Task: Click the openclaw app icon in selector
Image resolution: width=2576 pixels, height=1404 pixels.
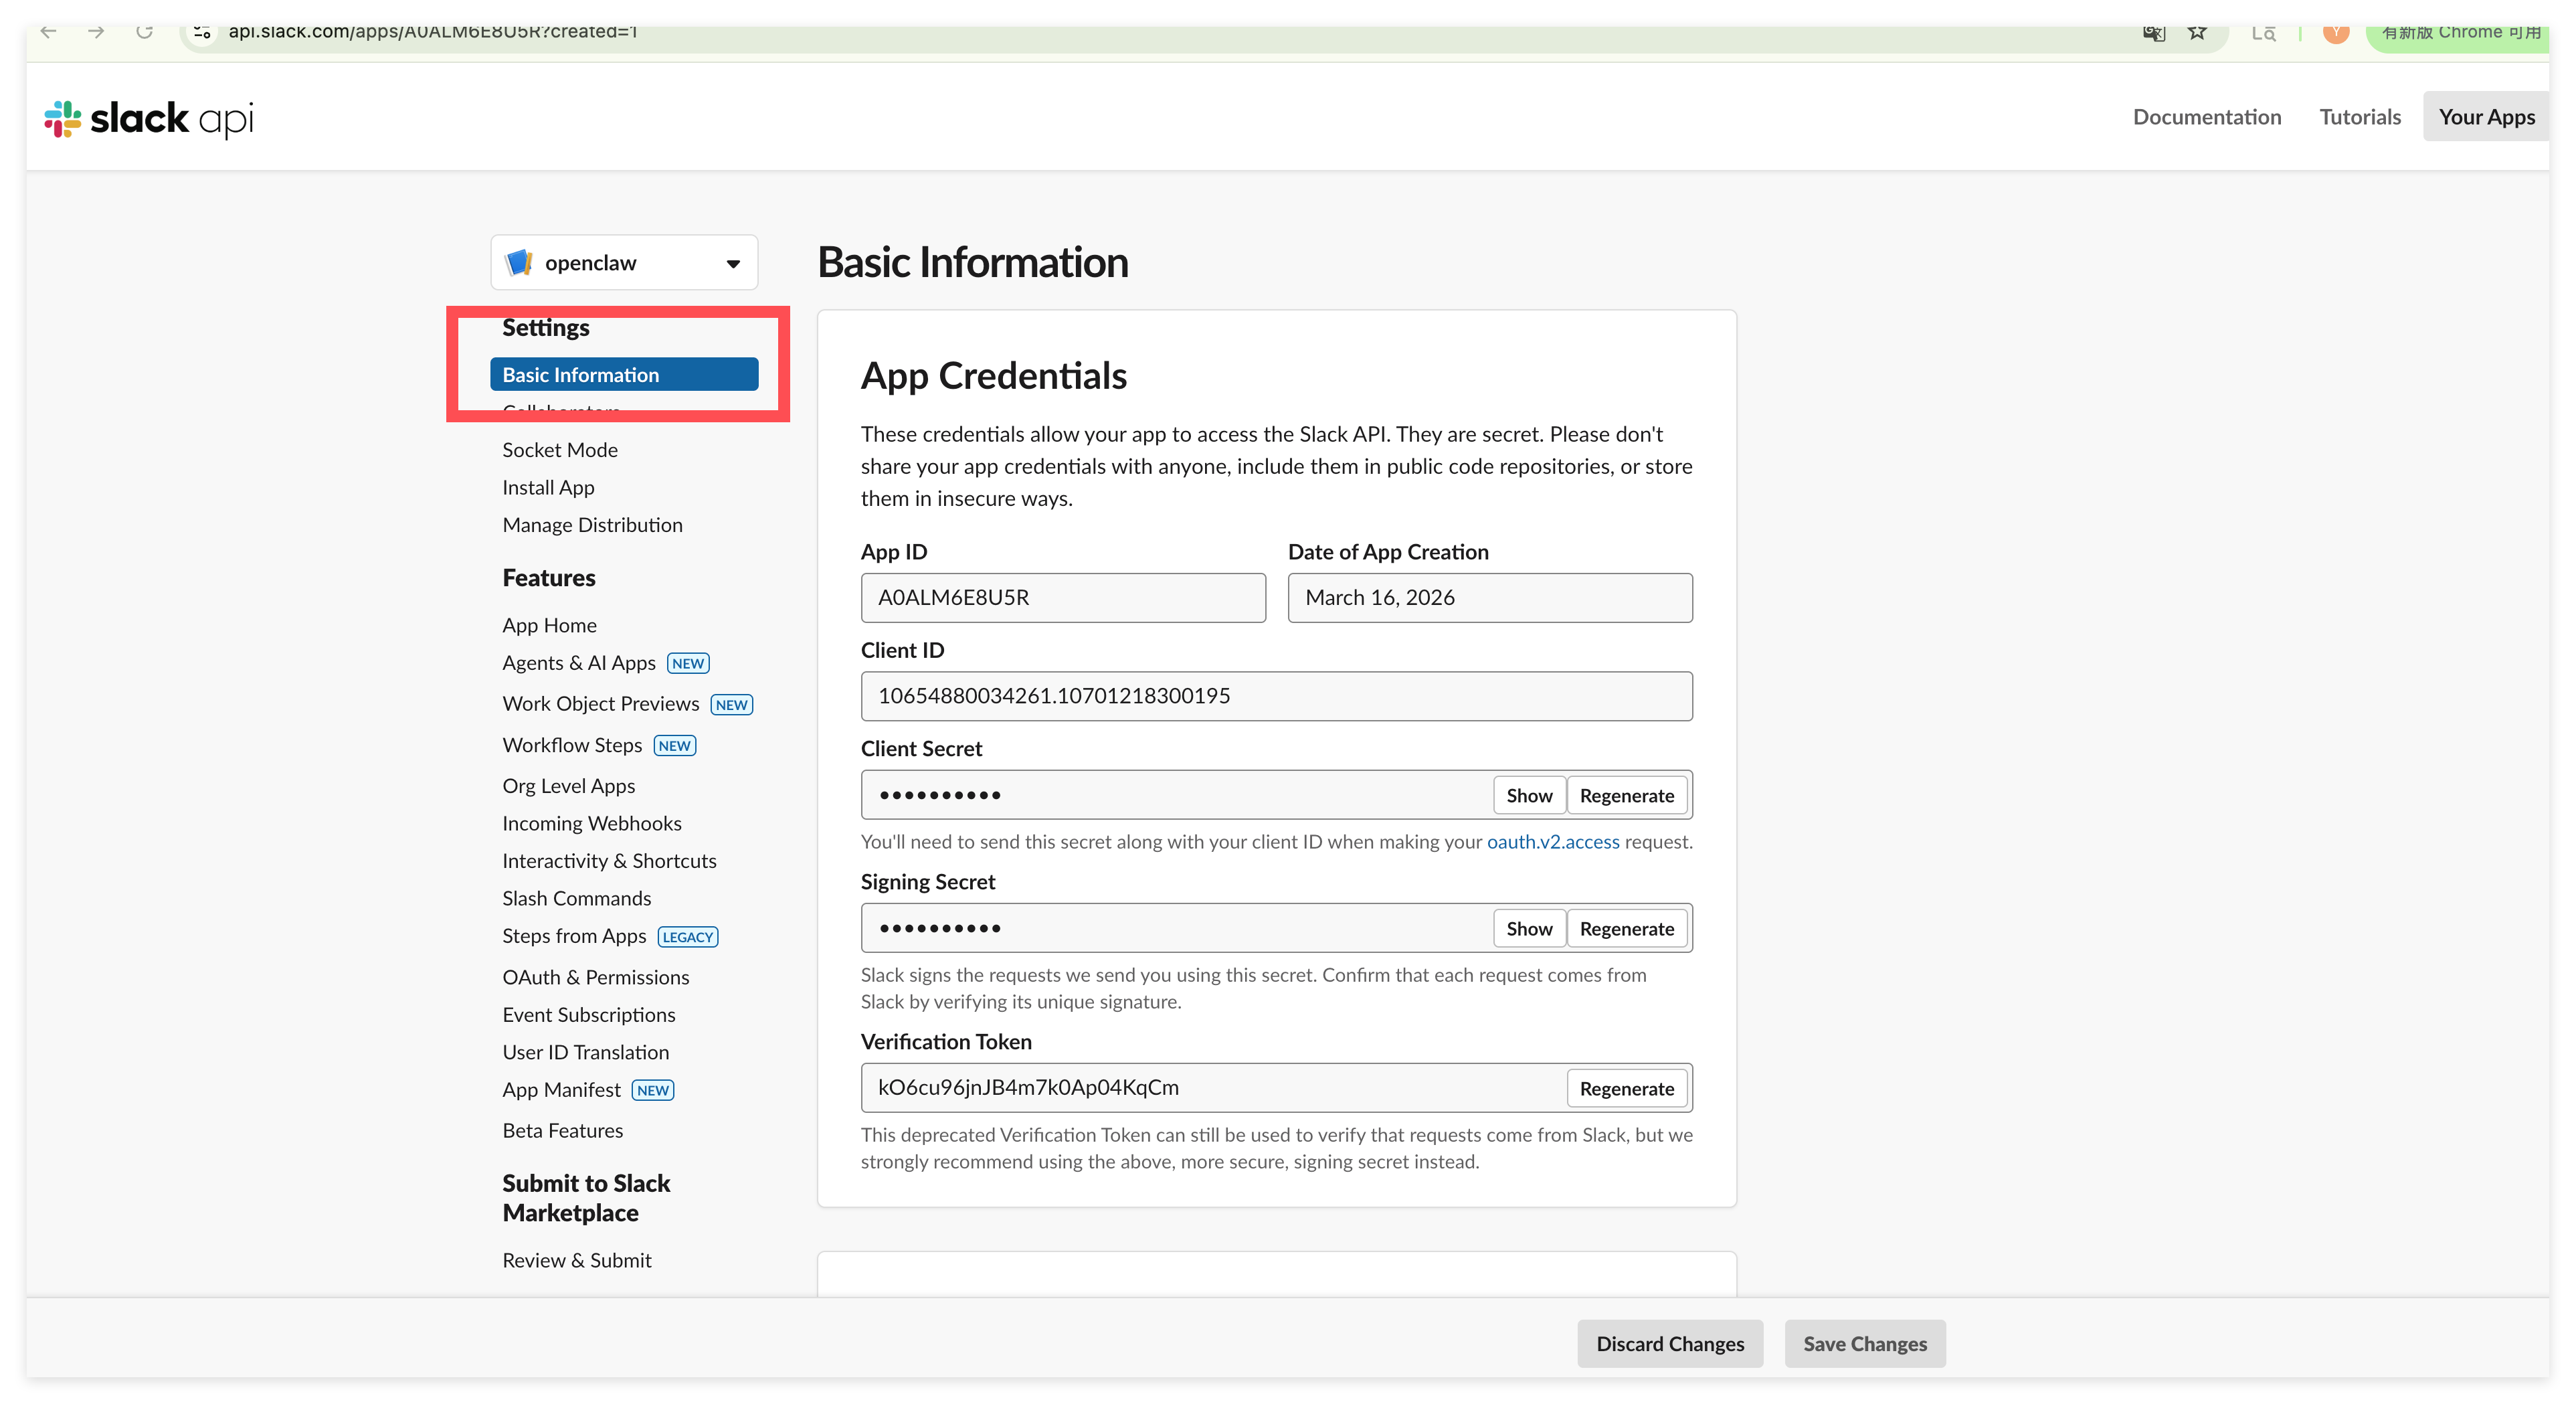Action: pyautogui.click(x=518, y=263)
